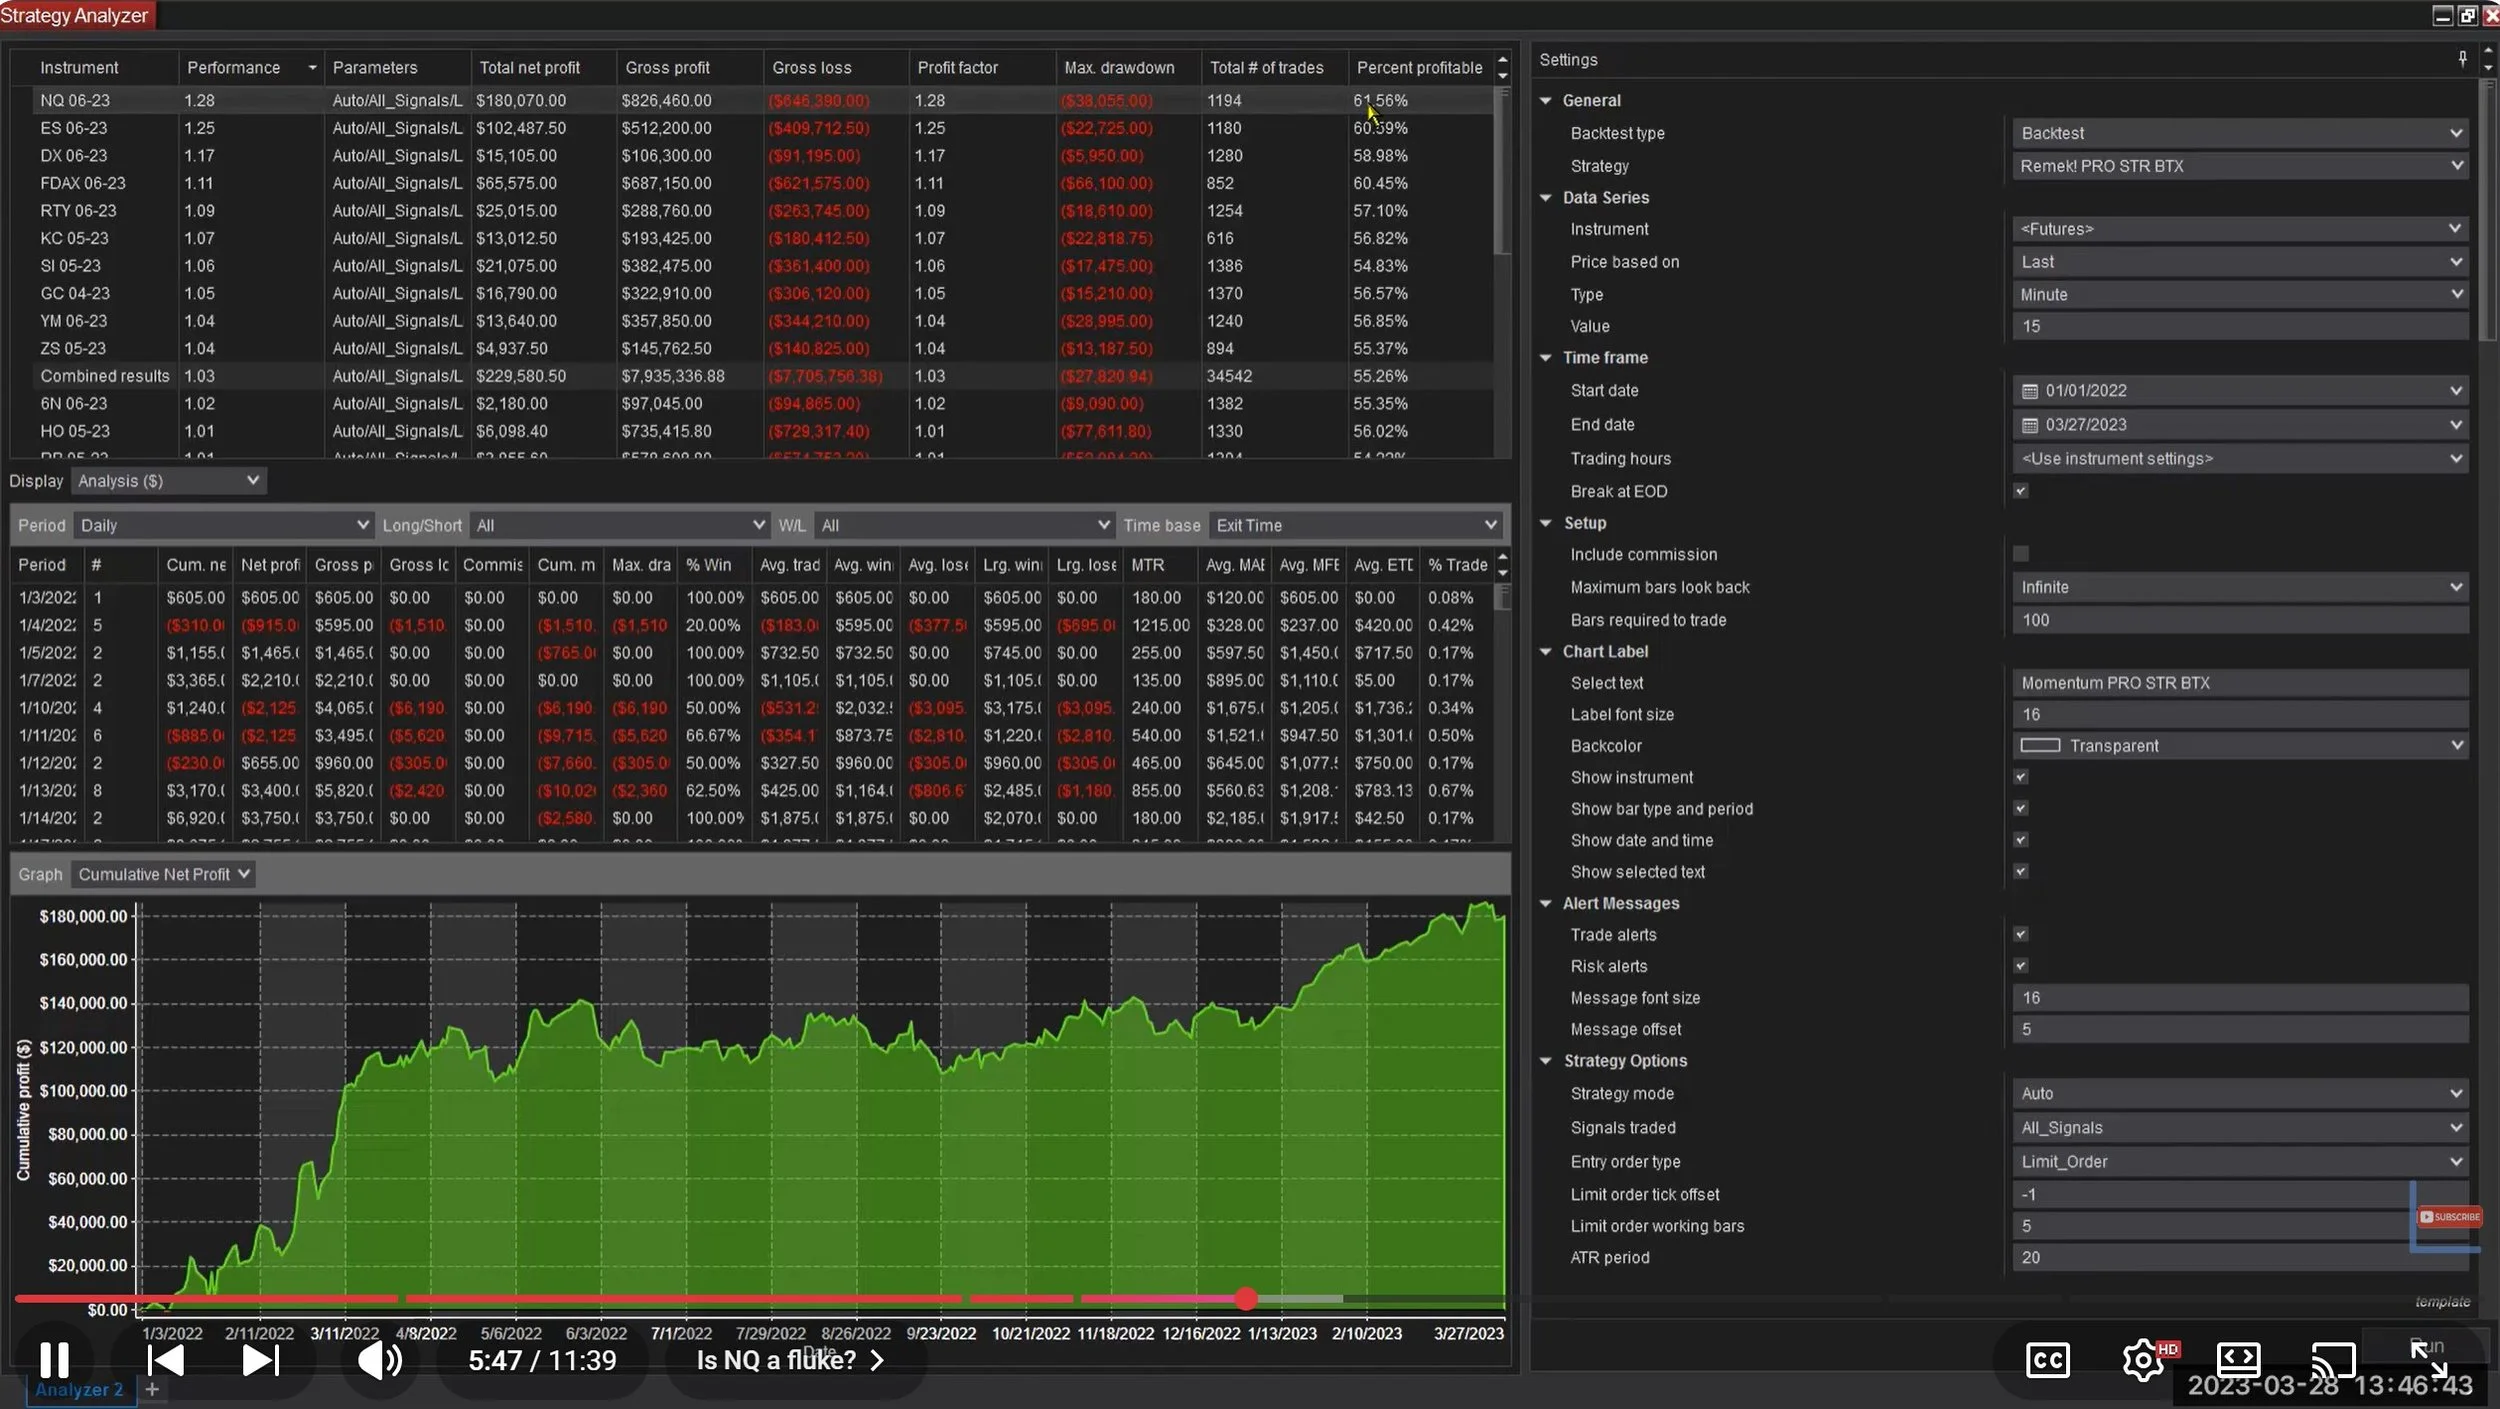Toggle closed captions on the video

pyautogui.click(x=2046, y=1358)
